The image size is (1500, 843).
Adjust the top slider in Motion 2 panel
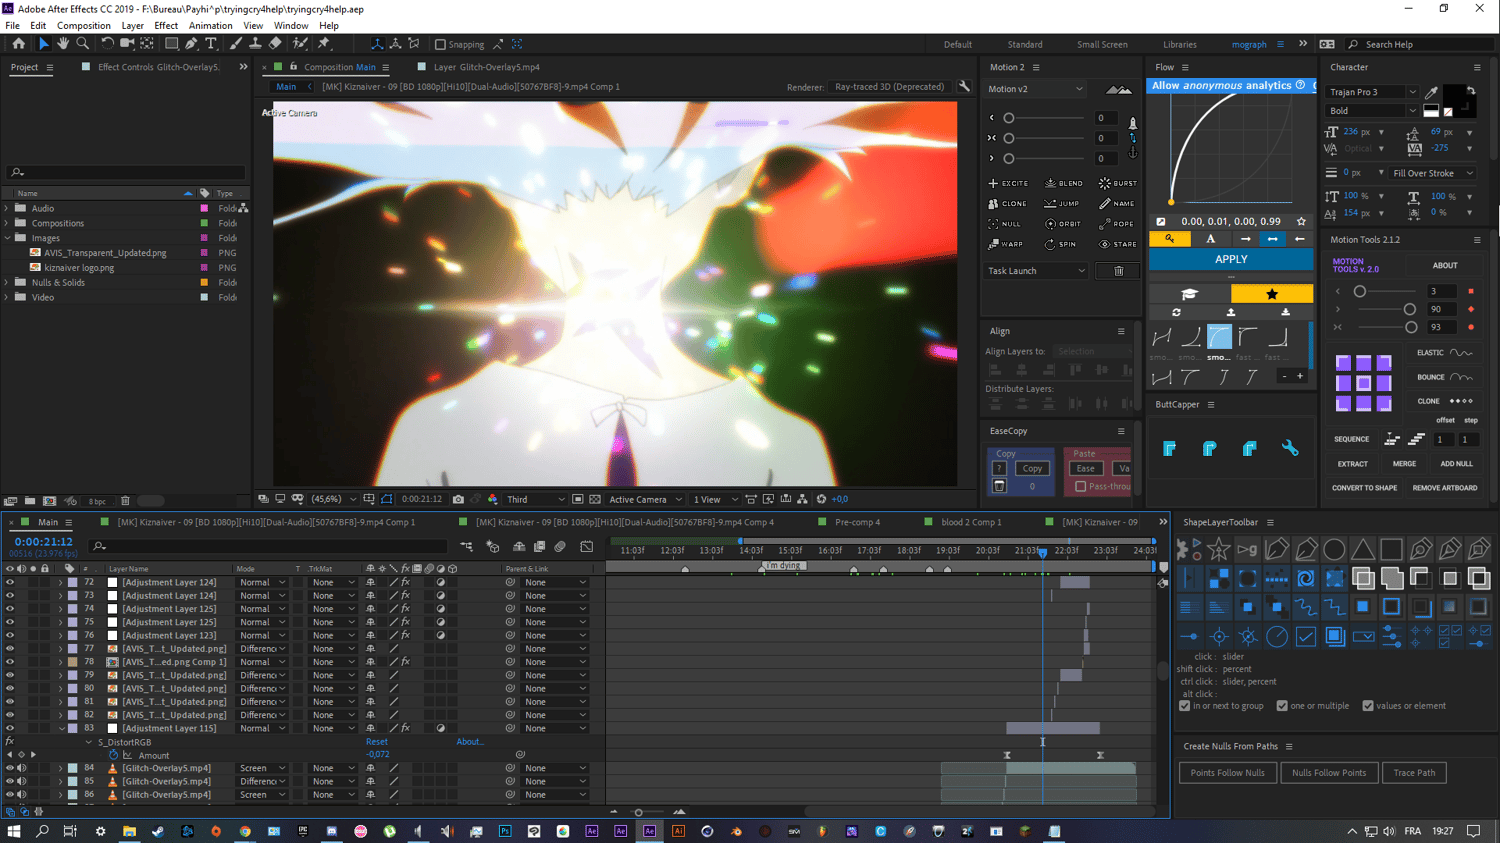(1009, 118)
